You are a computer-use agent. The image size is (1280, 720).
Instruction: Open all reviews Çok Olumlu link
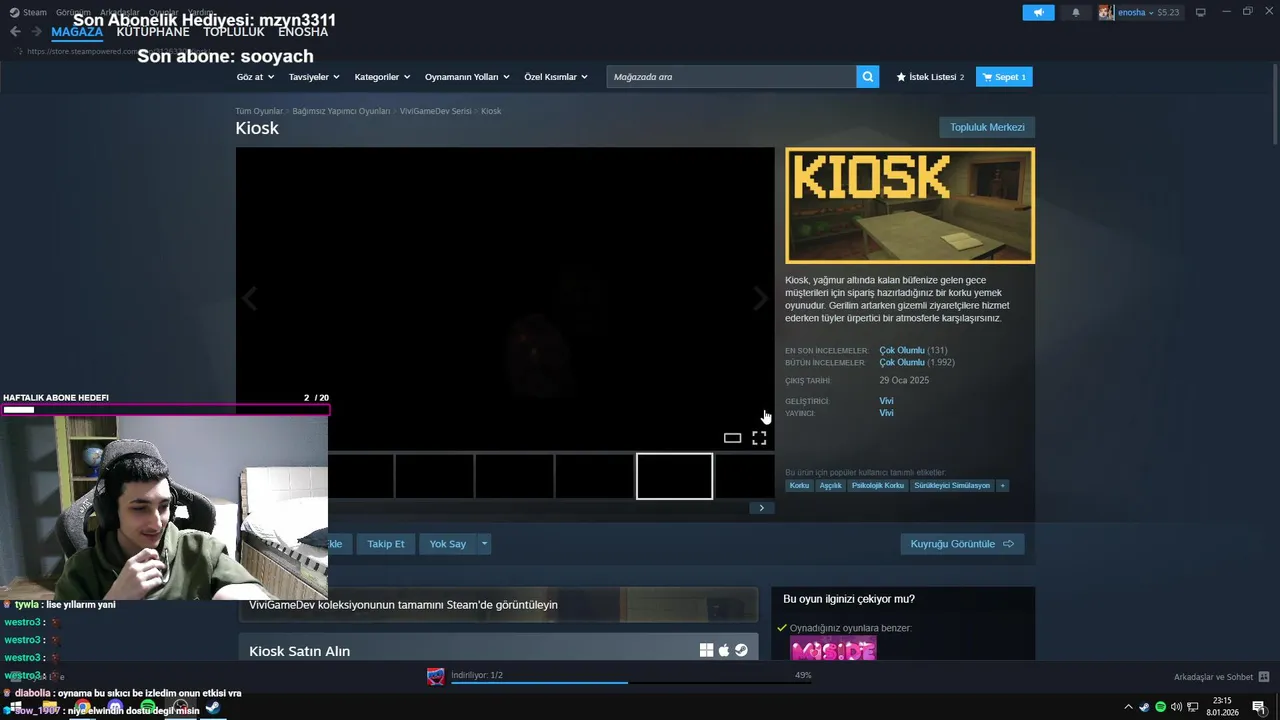click(x=902, y=362)
